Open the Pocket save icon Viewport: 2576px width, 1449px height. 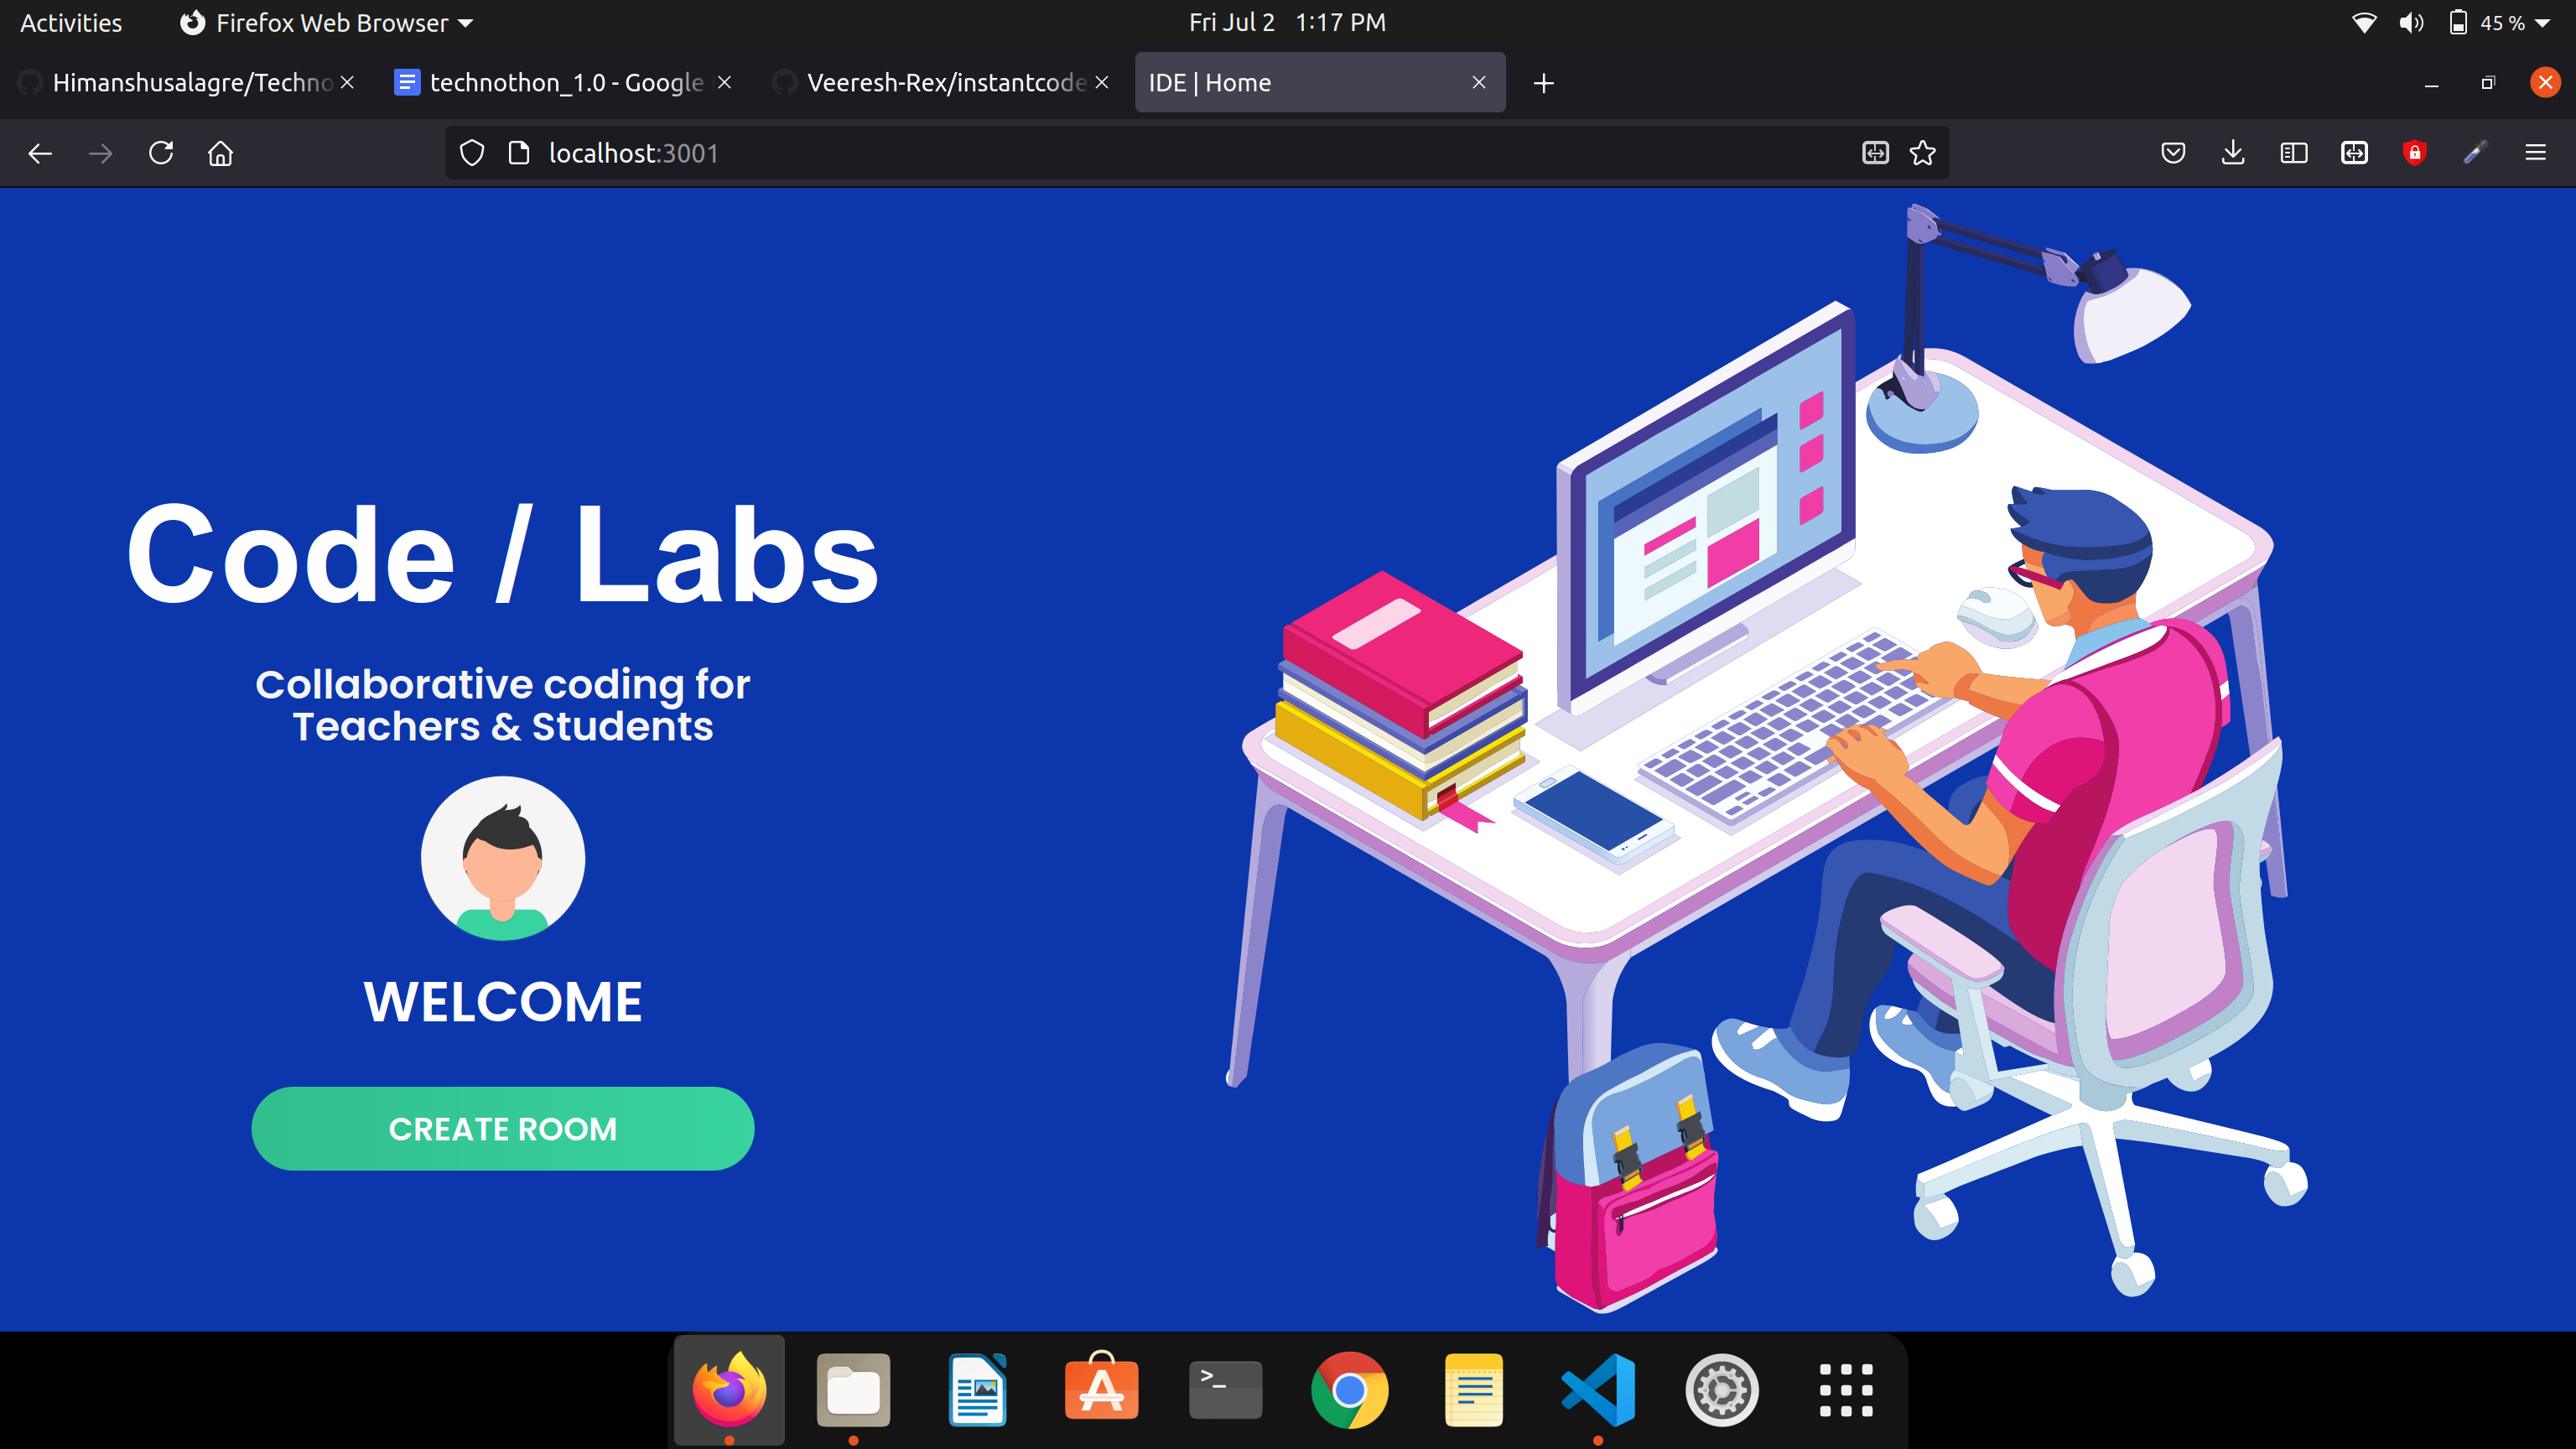point(2173,153)
